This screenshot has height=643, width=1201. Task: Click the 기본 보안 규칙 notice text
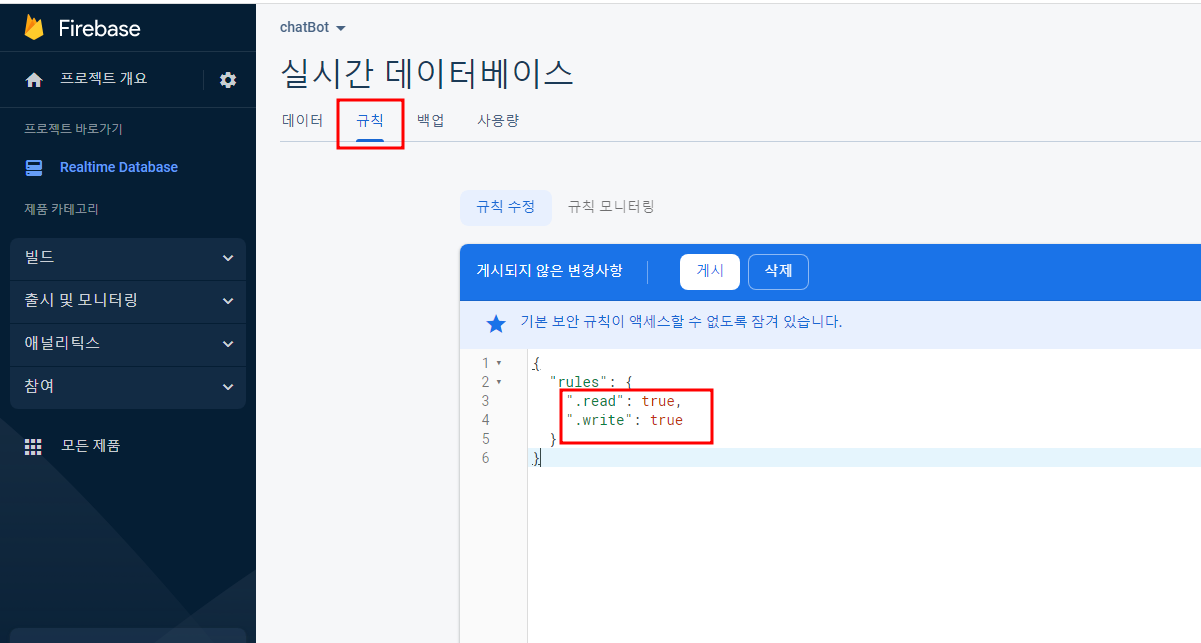coord(681,322)
